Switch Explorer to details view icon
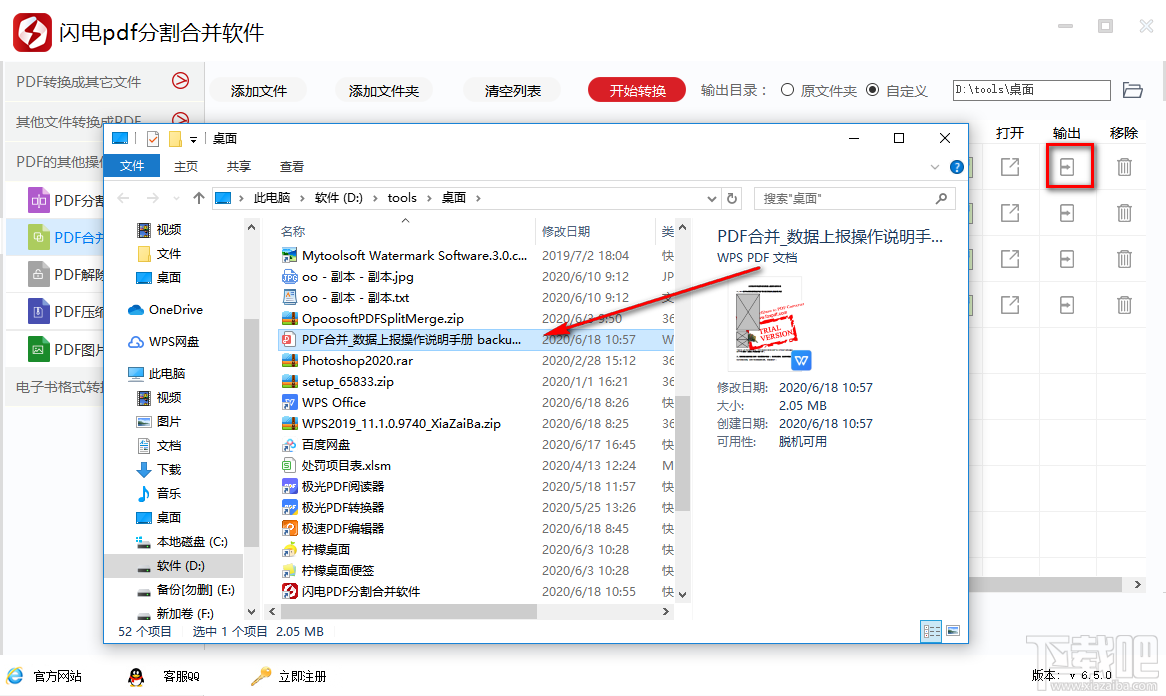This screenshot has height=696, width=1166. coord(931,631)
